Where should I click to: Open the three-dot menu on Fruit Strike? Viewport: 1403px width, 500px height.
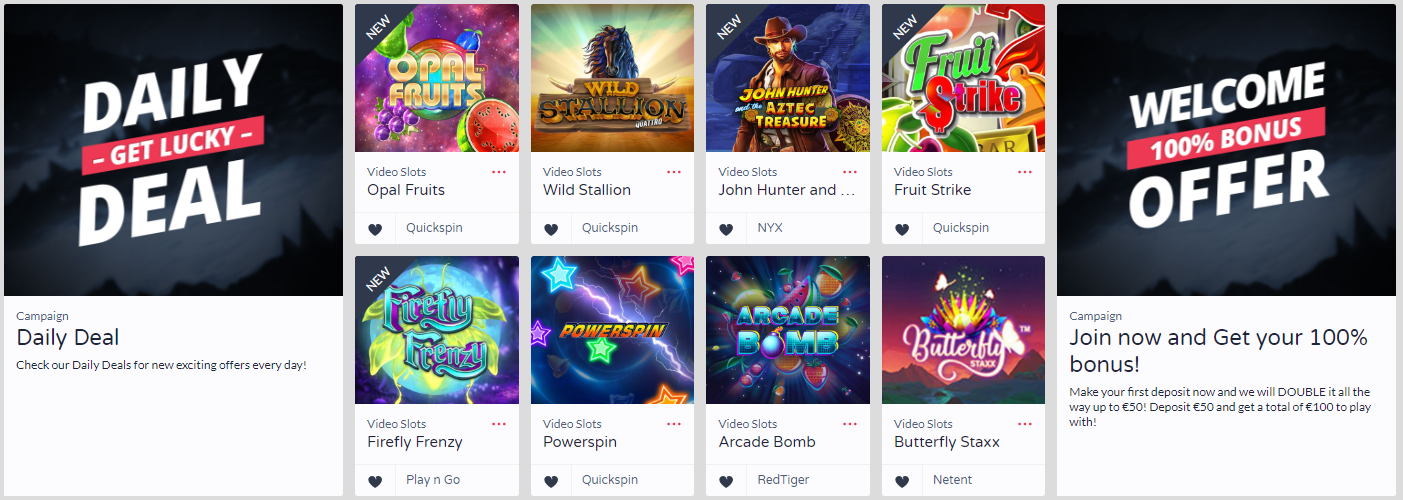(1025, 172)
